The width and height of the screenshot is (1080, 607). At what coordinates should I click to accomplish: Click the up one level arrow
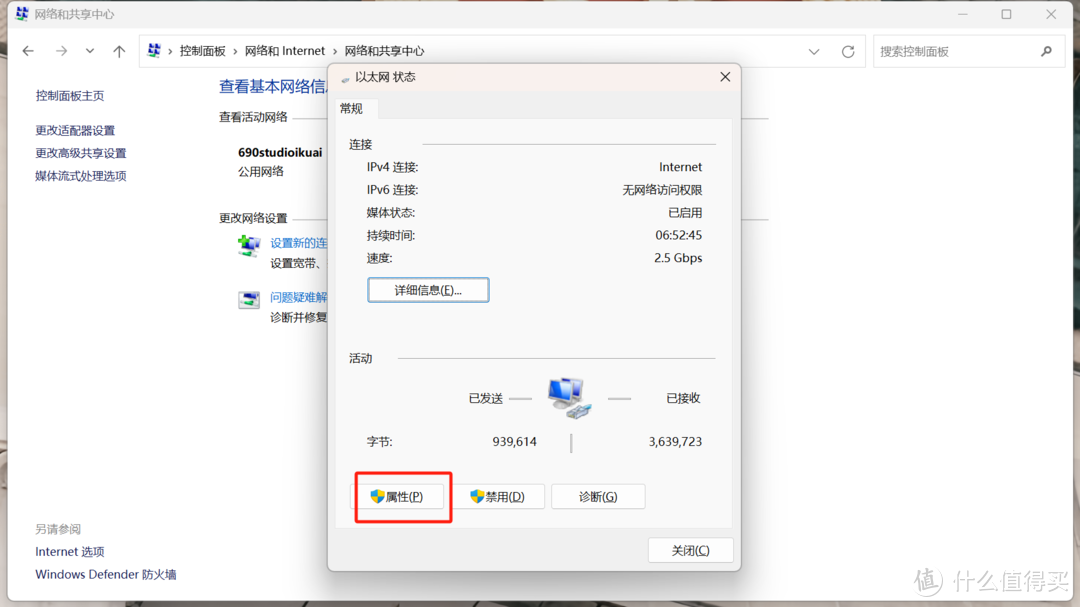point(118,50)
